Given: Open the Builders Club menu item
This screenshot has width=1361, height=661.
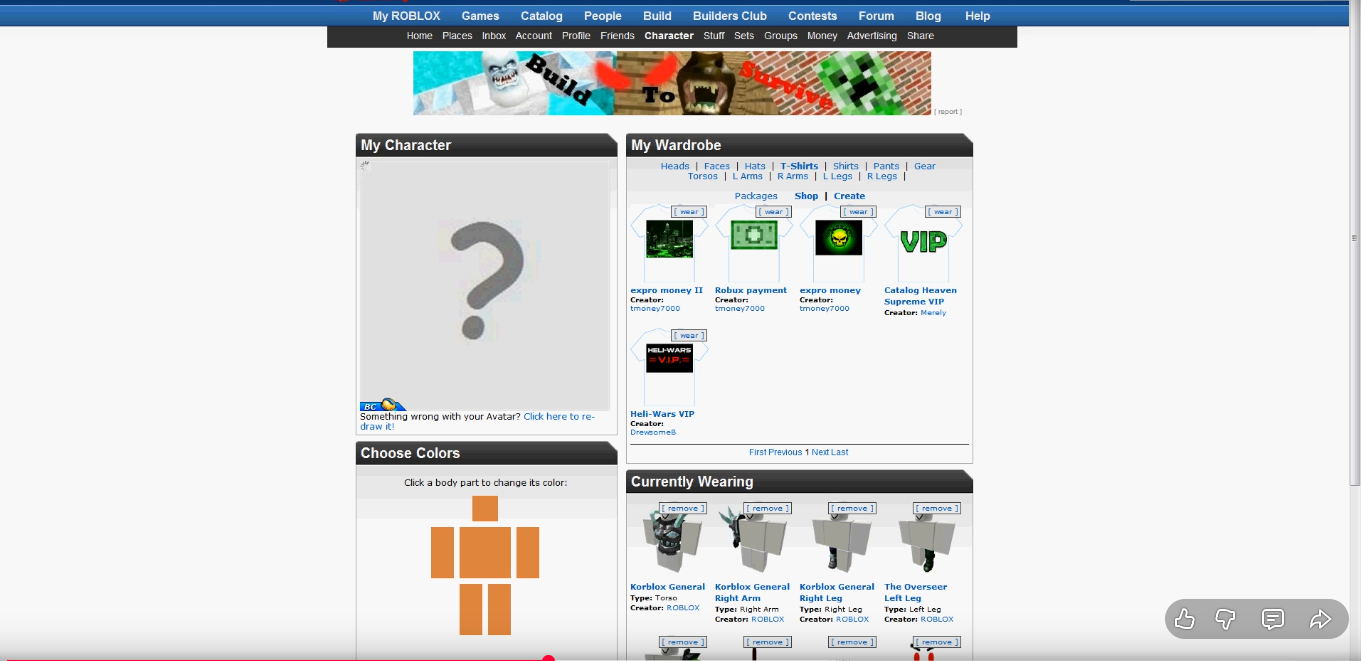Looking at the screenshot, I should pos(730,16).
